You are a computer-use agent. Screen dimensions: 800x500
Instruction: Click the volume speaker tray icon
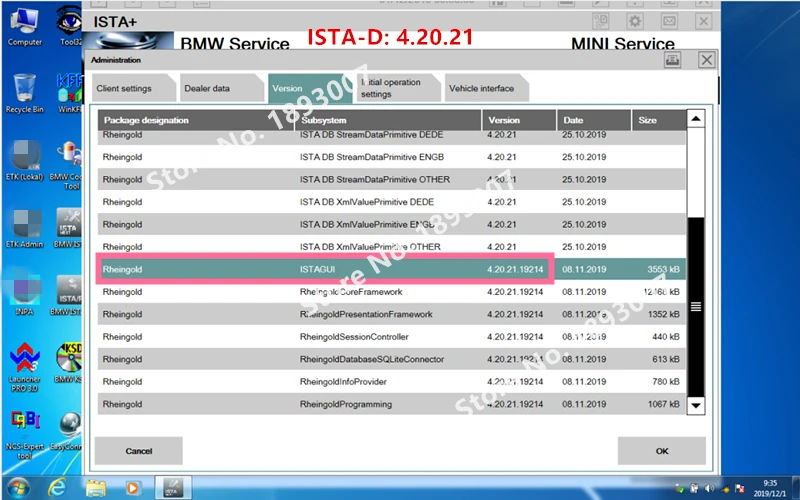709,488
